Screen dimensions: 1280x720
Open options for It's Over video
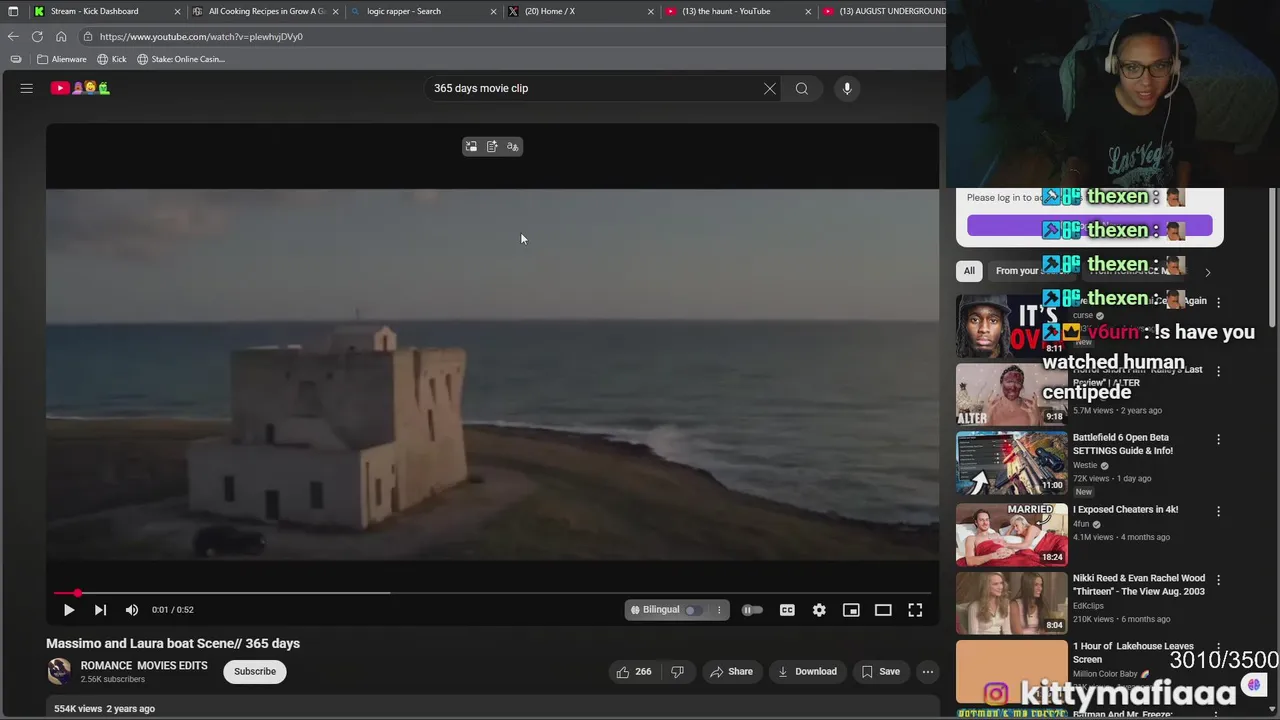click(1218, 302)
